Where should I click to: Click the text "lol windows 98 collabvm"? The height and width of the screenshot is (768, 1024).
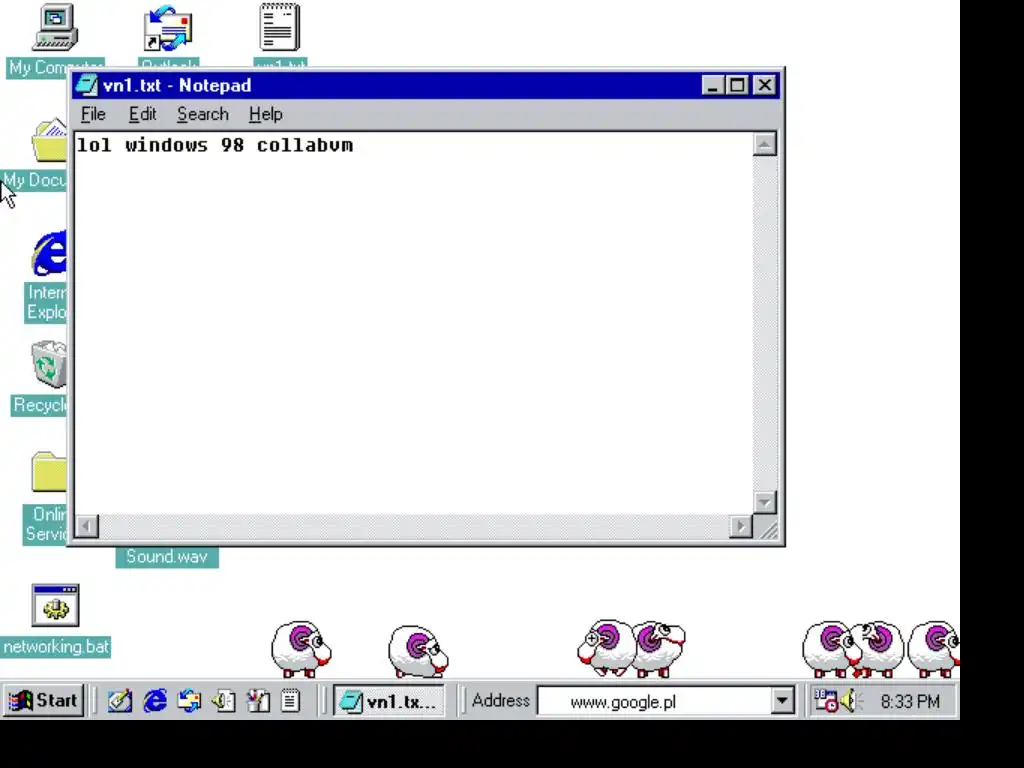coord(215,145)
